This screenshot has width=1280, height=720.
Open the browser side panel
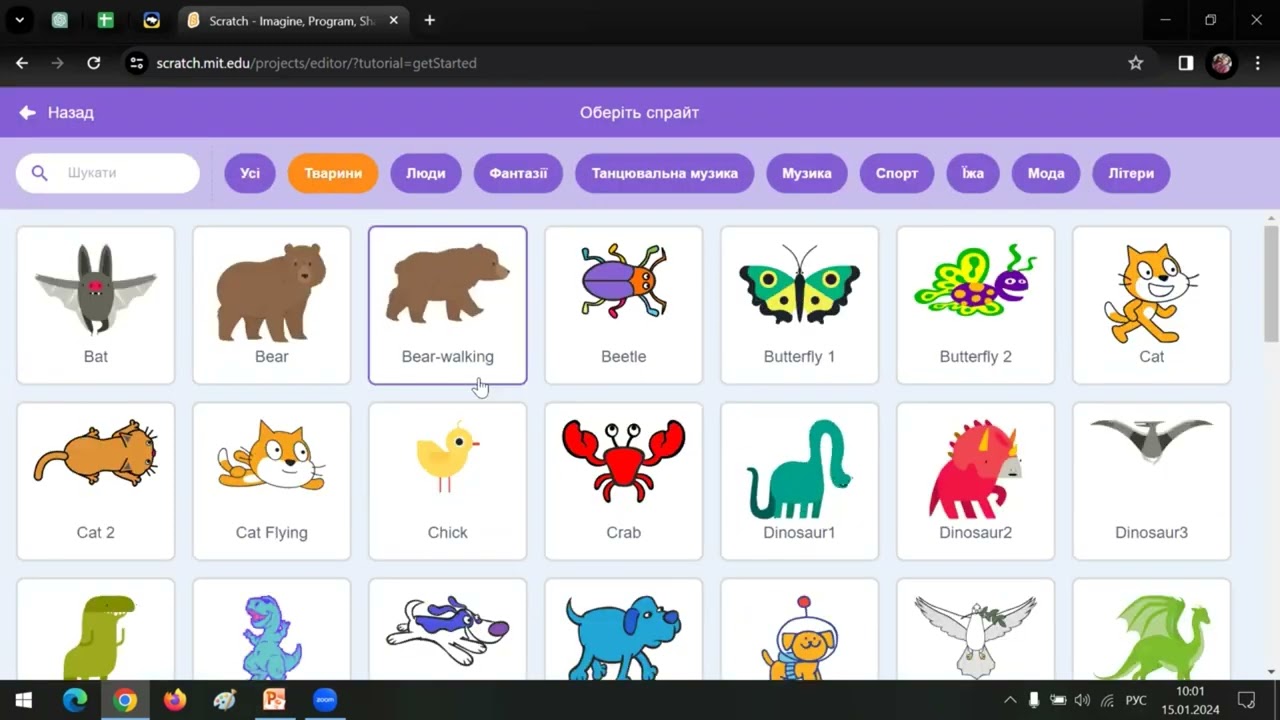click(1185, 63)
